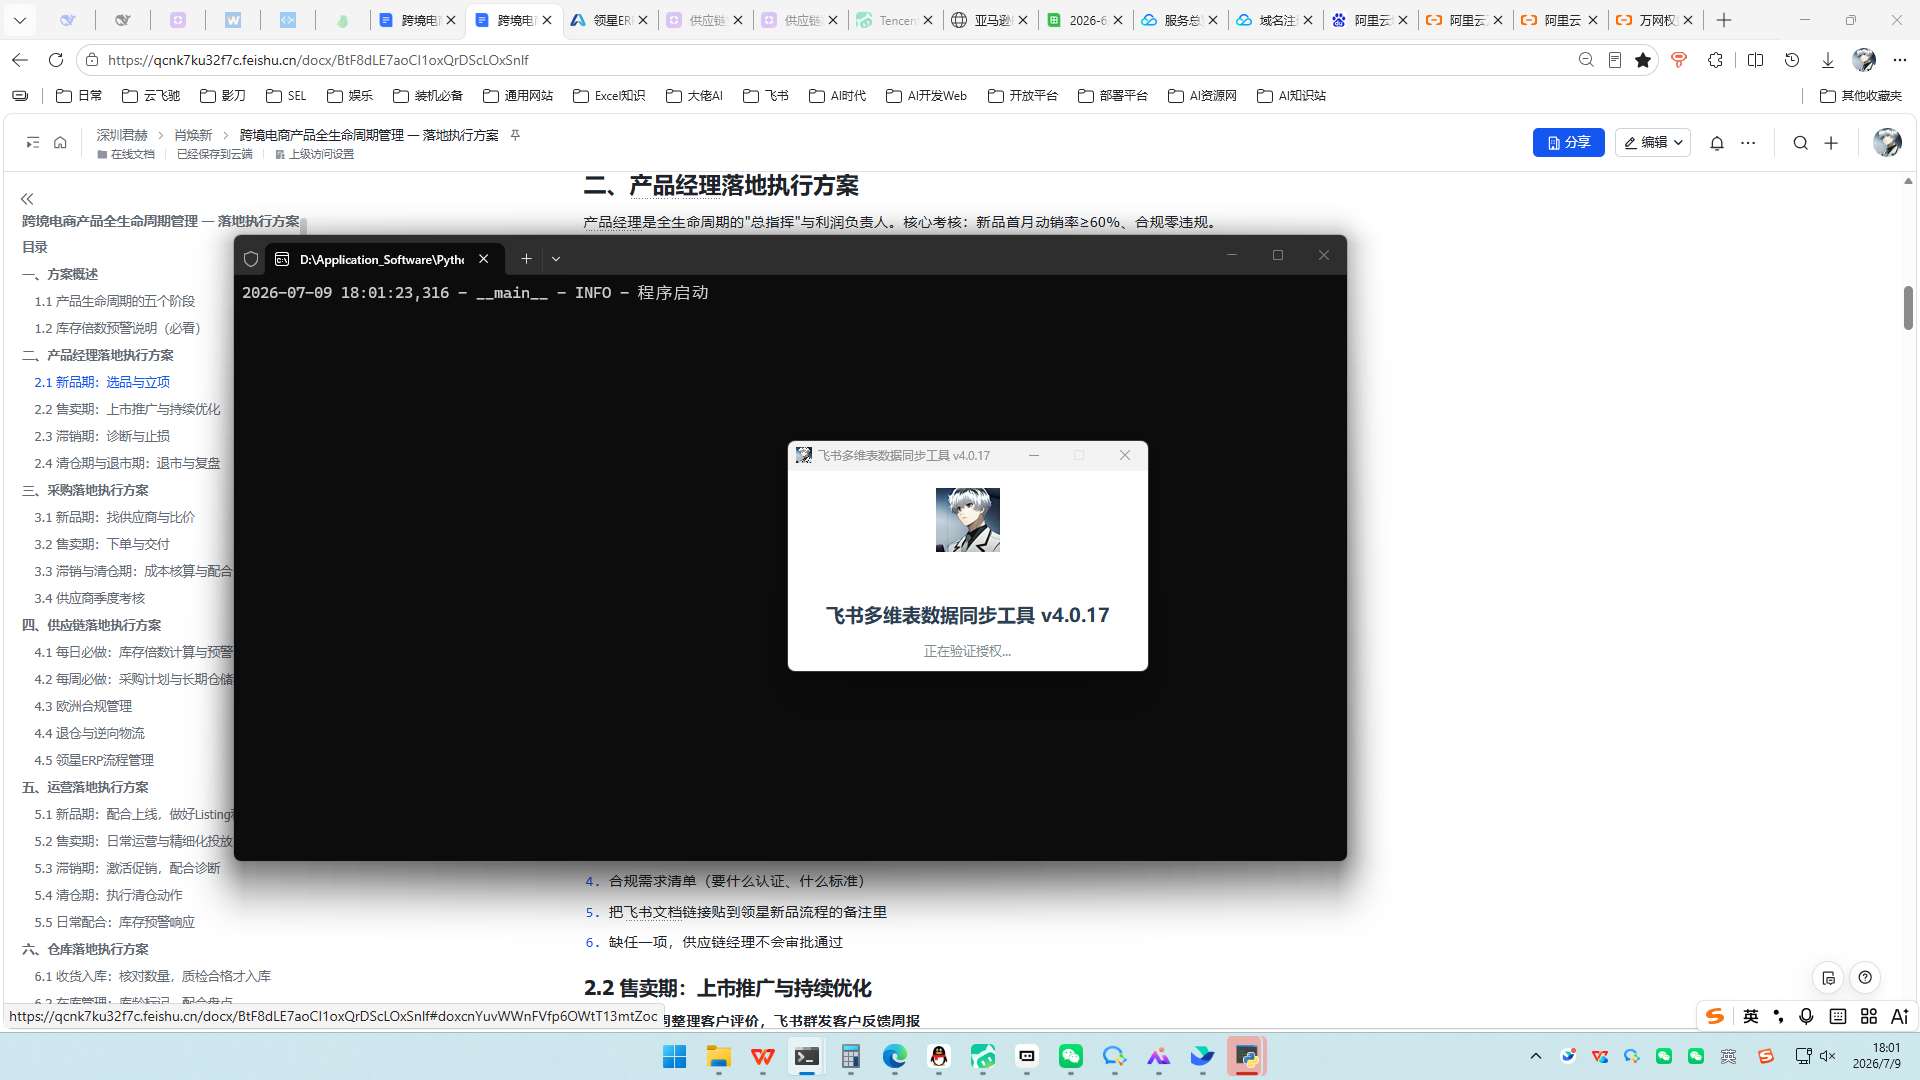1920x1080 pixels.
Task: Click 在线文档 label under breadcrumb
Action: (x=126, y=154)
